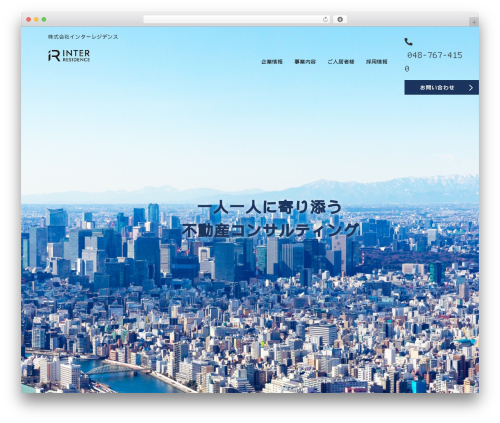Viewport: 500px width, 423px height.
Task: Open ご入居者様 menu item
Action: pos(341,62)
